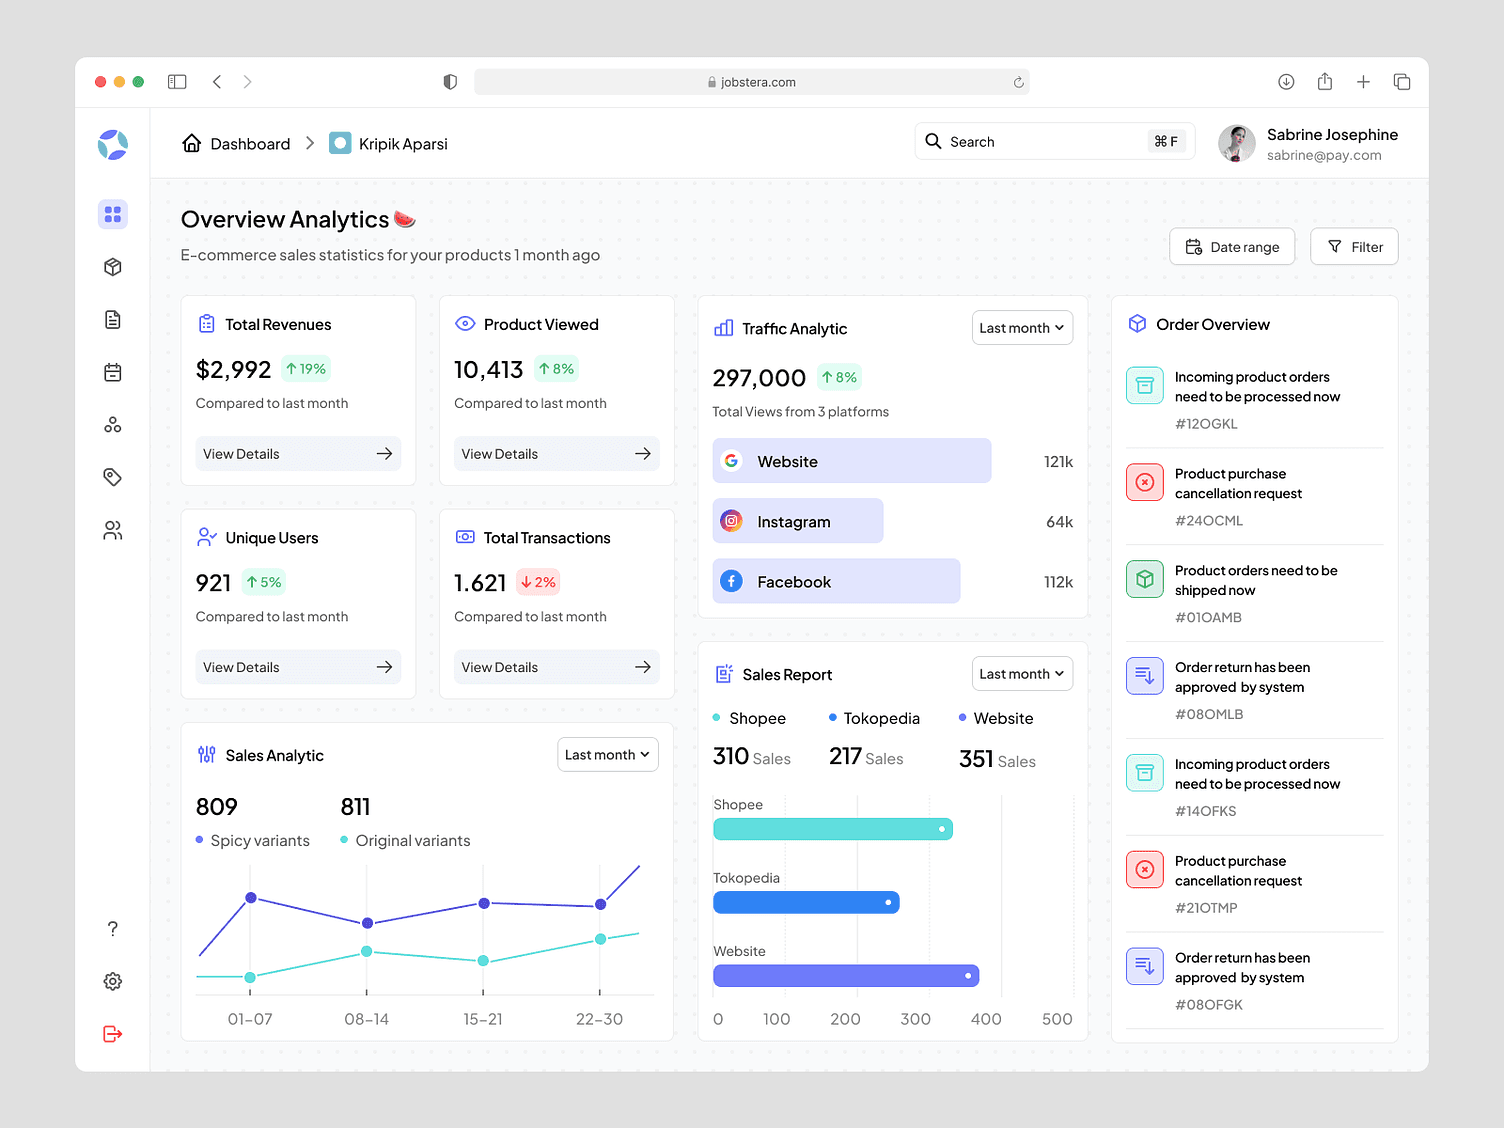Toggle the Original variants legend
This screenshot has width=1504, height=1128.
pos(405,841)
